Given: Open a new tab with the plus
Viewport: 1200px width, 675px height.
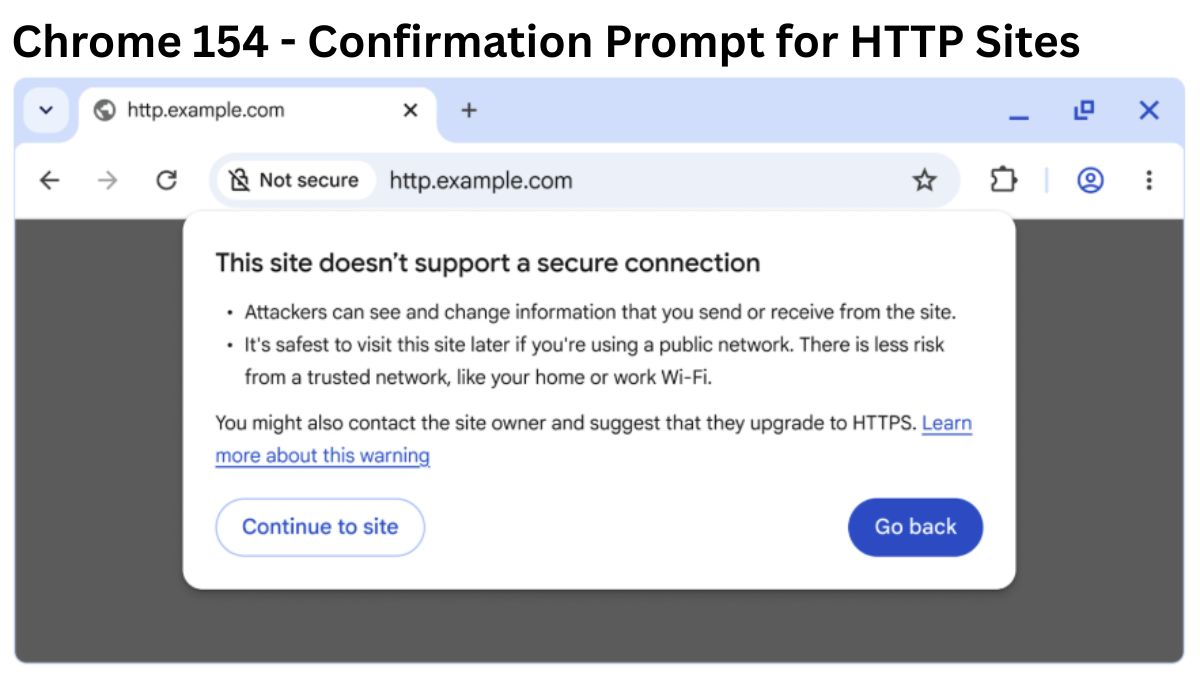Looking at the screenshot, I should coord(468,110).
